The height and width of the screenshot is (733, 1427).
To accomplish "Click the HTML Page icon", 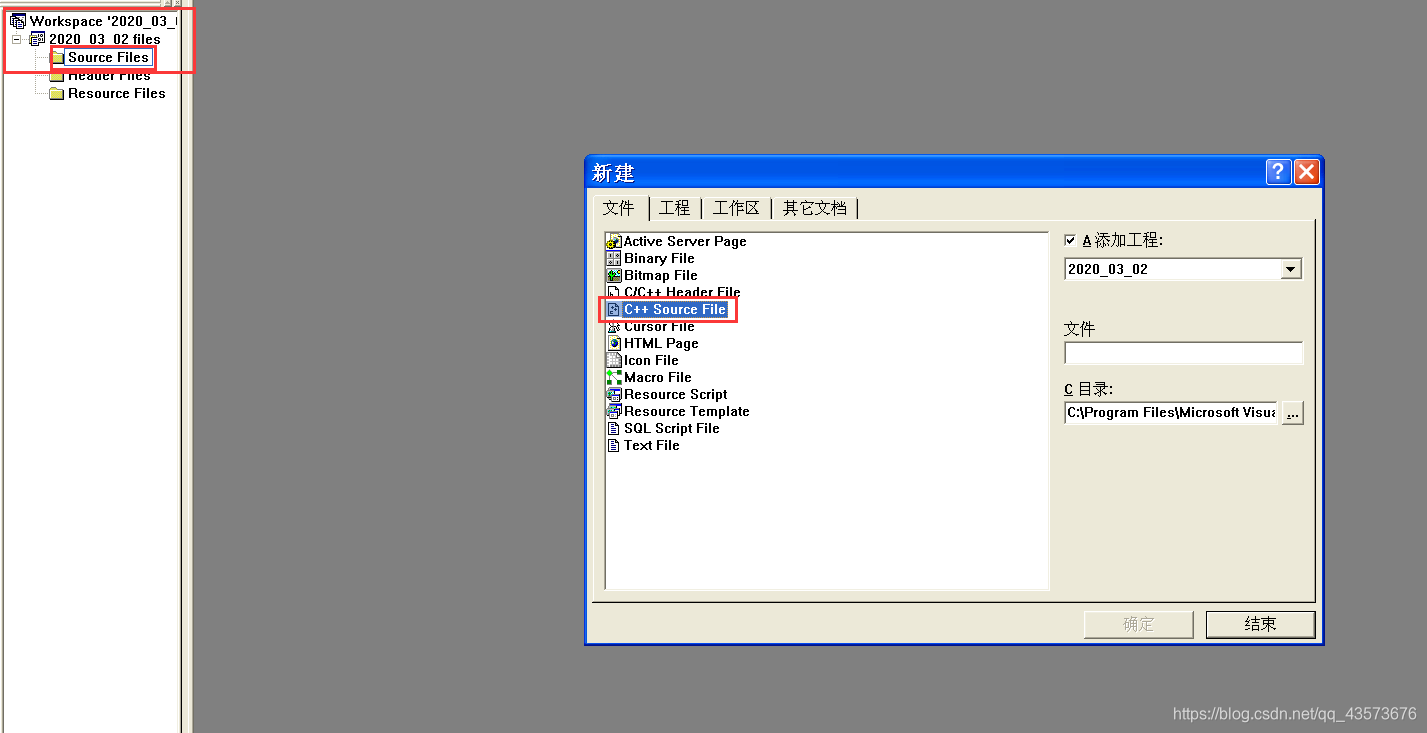I will pyautogui.click(x=614, y=343).
